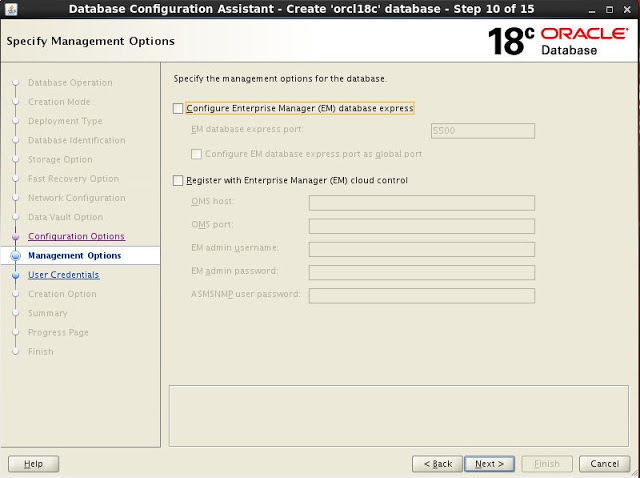Click the window menu icon in title bar
Viewport: 640px width, 478px height.
point(9,9)
